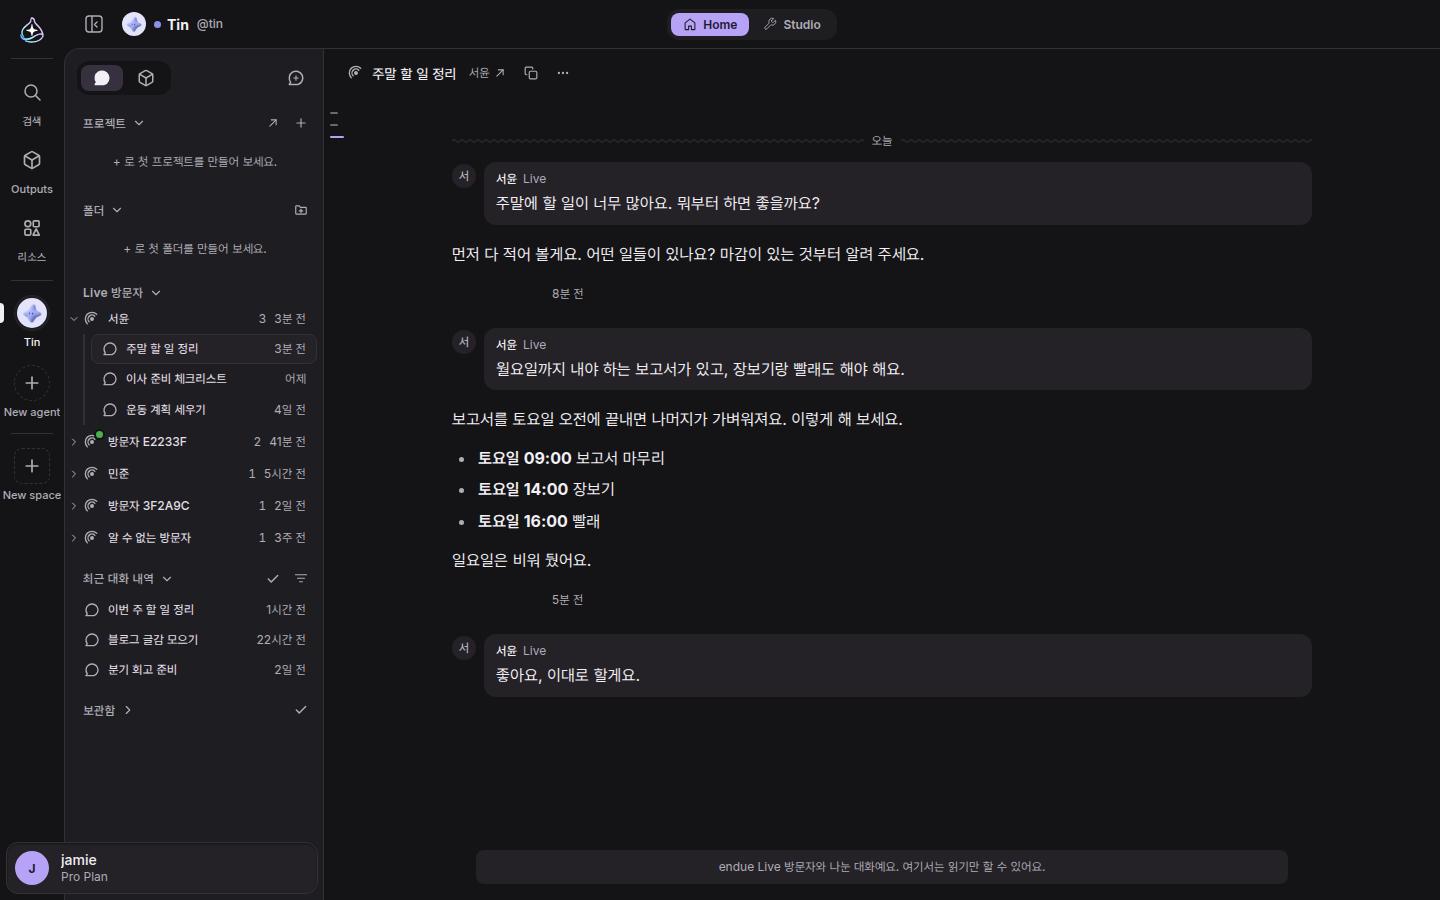The height and width of the screenshot is (900, 1440).
Task: Jump to last message marker in outline
Action: click(337, 136)
